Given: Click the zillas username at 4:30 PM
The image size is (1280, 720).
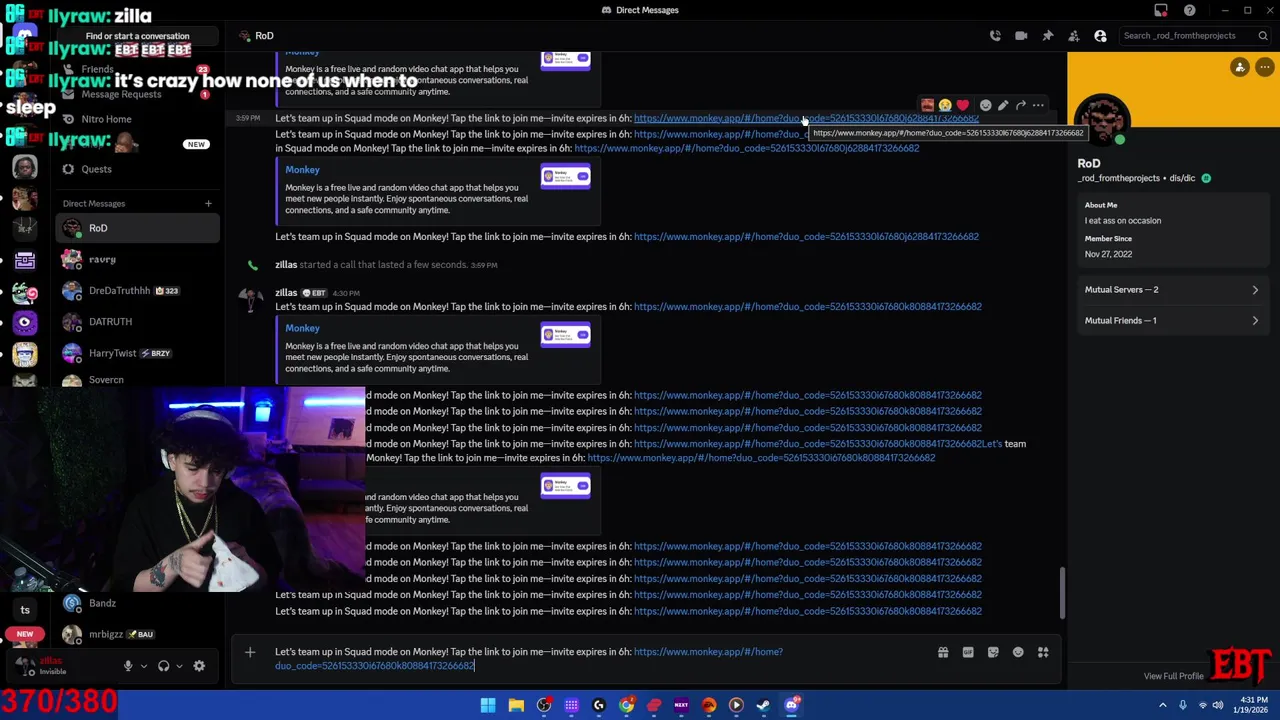Looking at the screenshot, I should pyautogui.click(x=286, y=293).
